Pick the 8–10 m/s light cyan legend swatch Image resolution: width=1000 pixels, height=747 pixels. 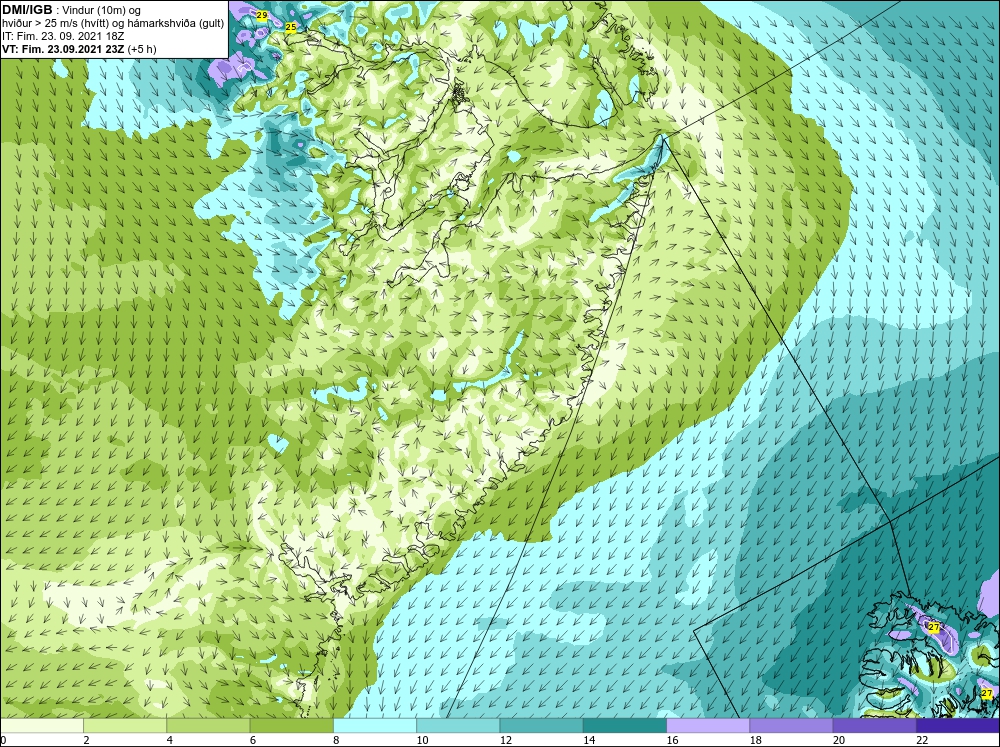click(375, 726)
